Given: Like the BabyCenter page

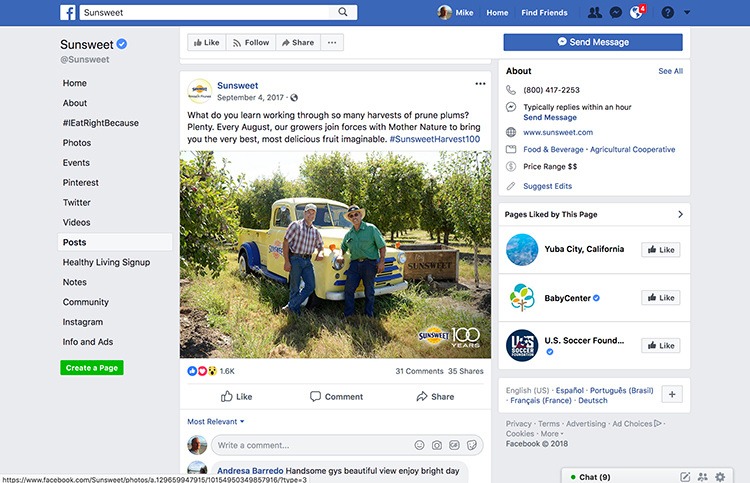Looking at the screenshot, I should tap(661, 297).
